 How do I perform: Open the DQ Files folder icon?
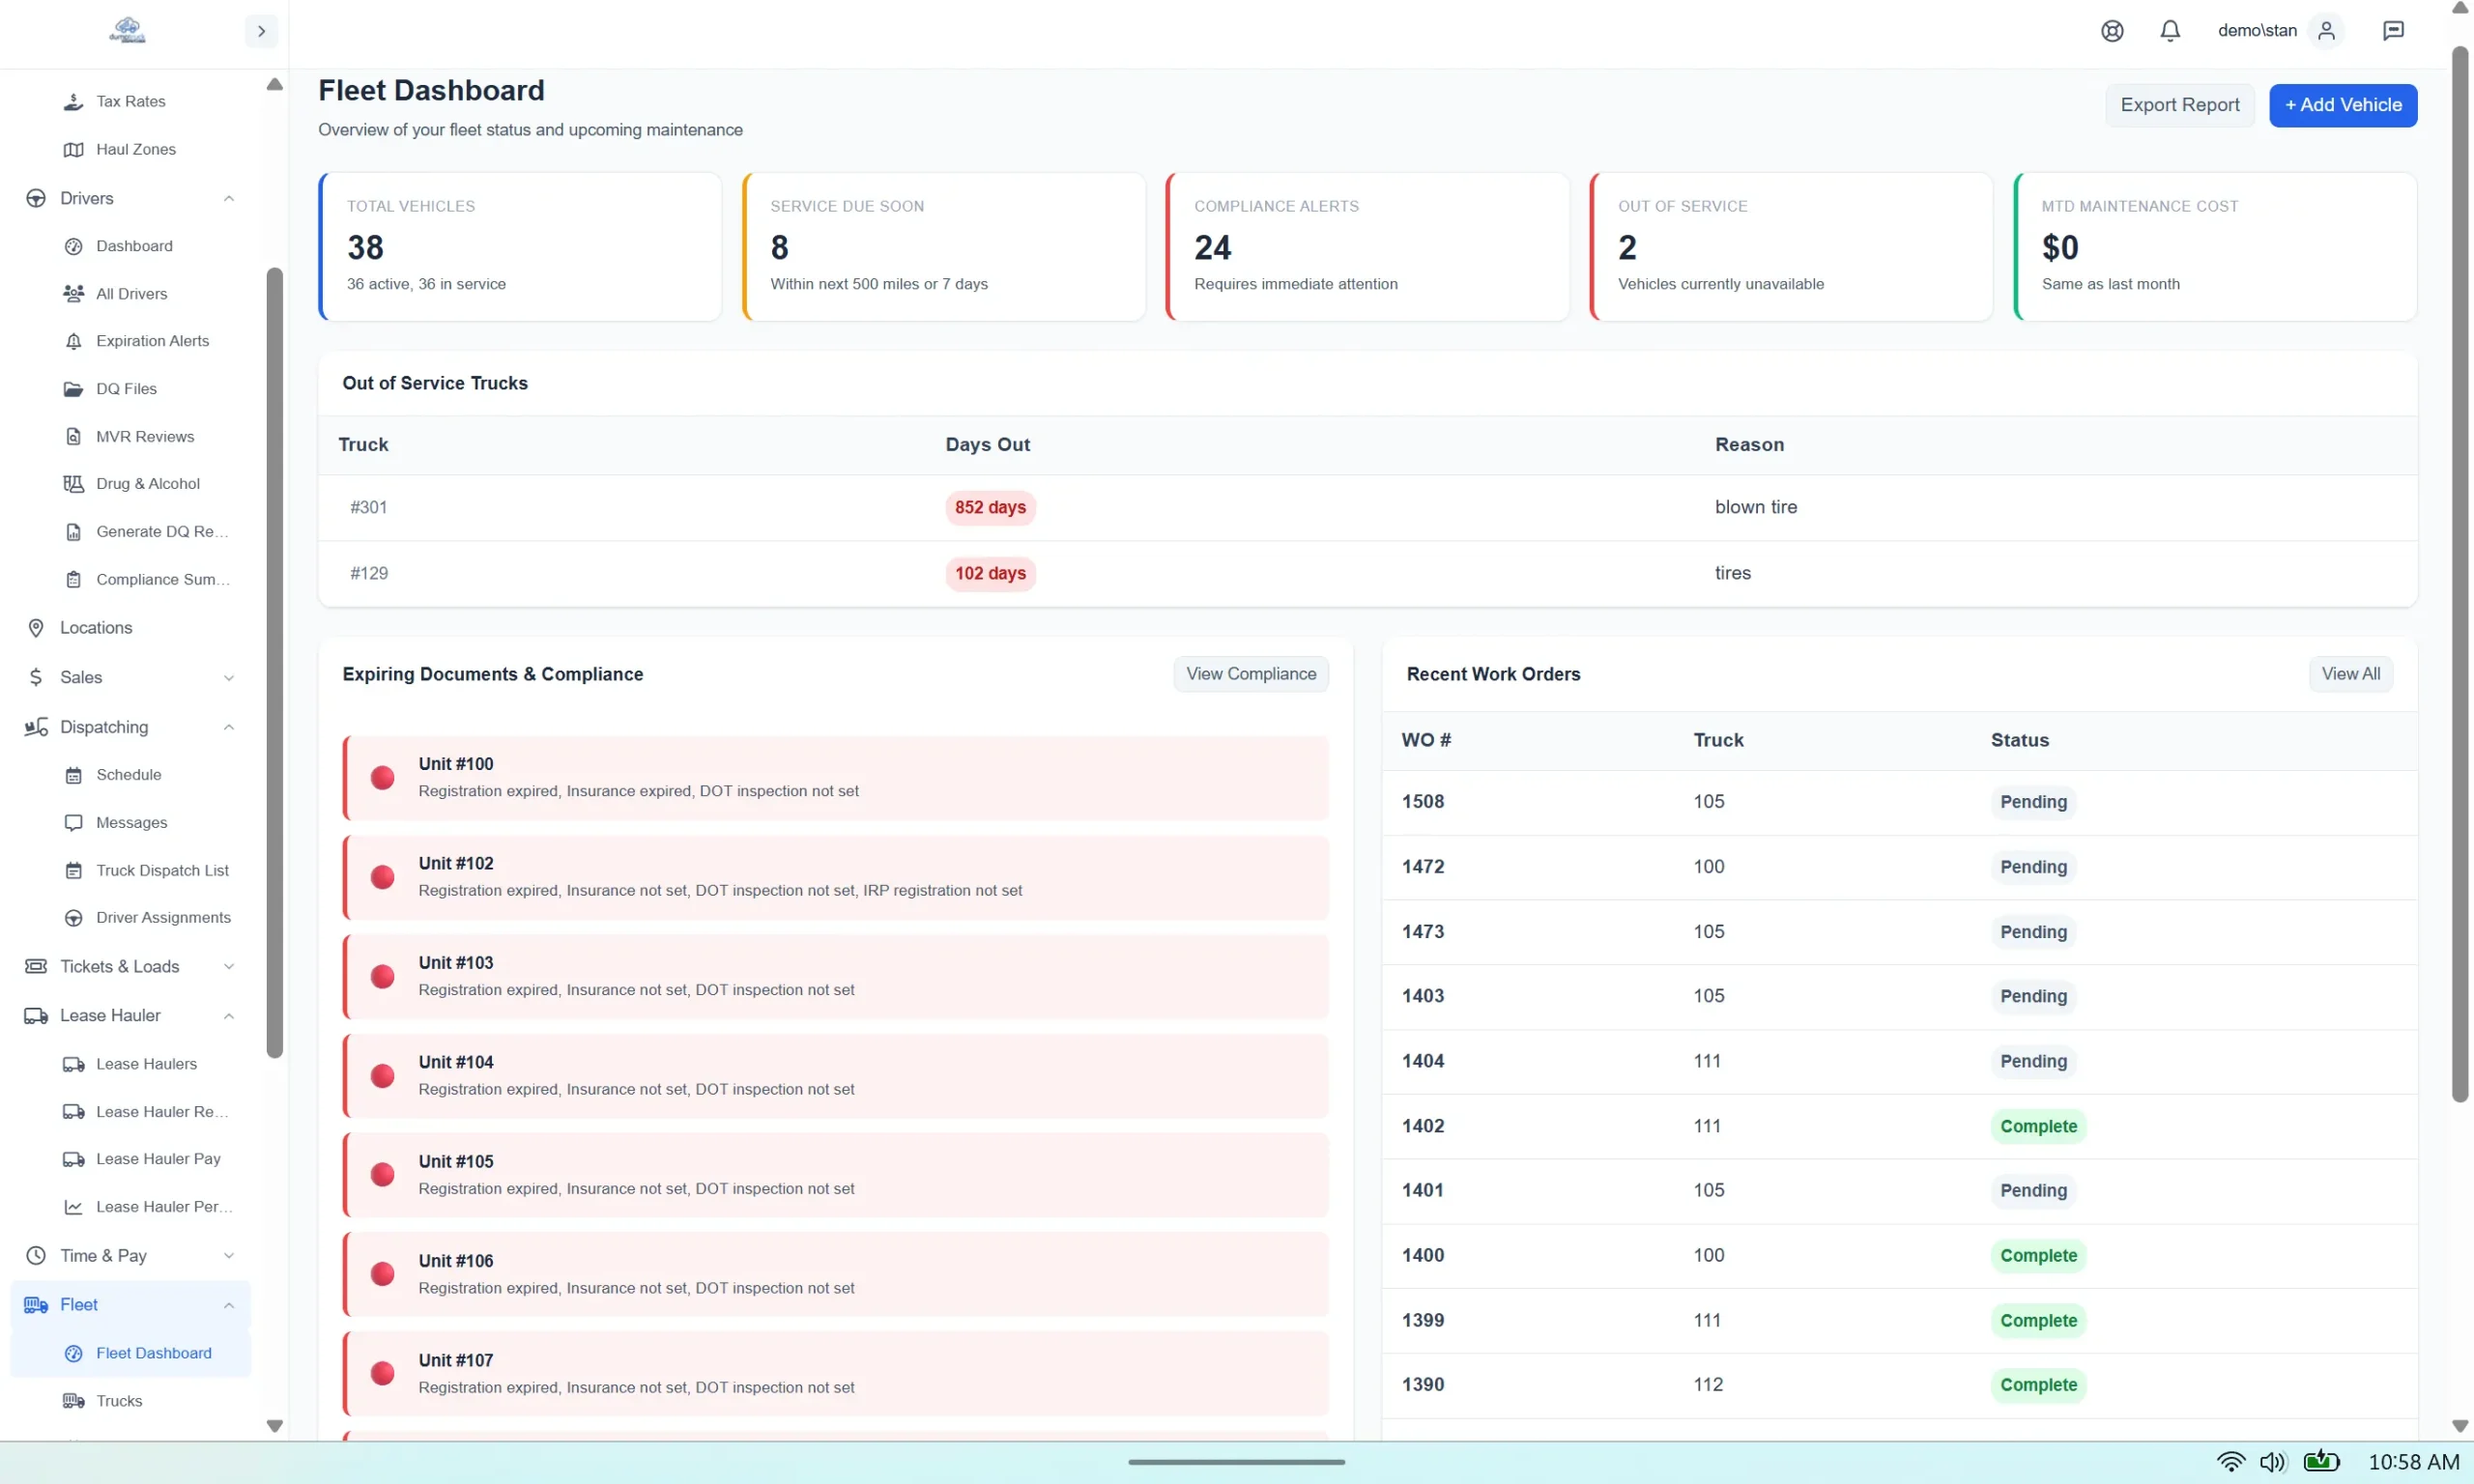click(74, 388)
